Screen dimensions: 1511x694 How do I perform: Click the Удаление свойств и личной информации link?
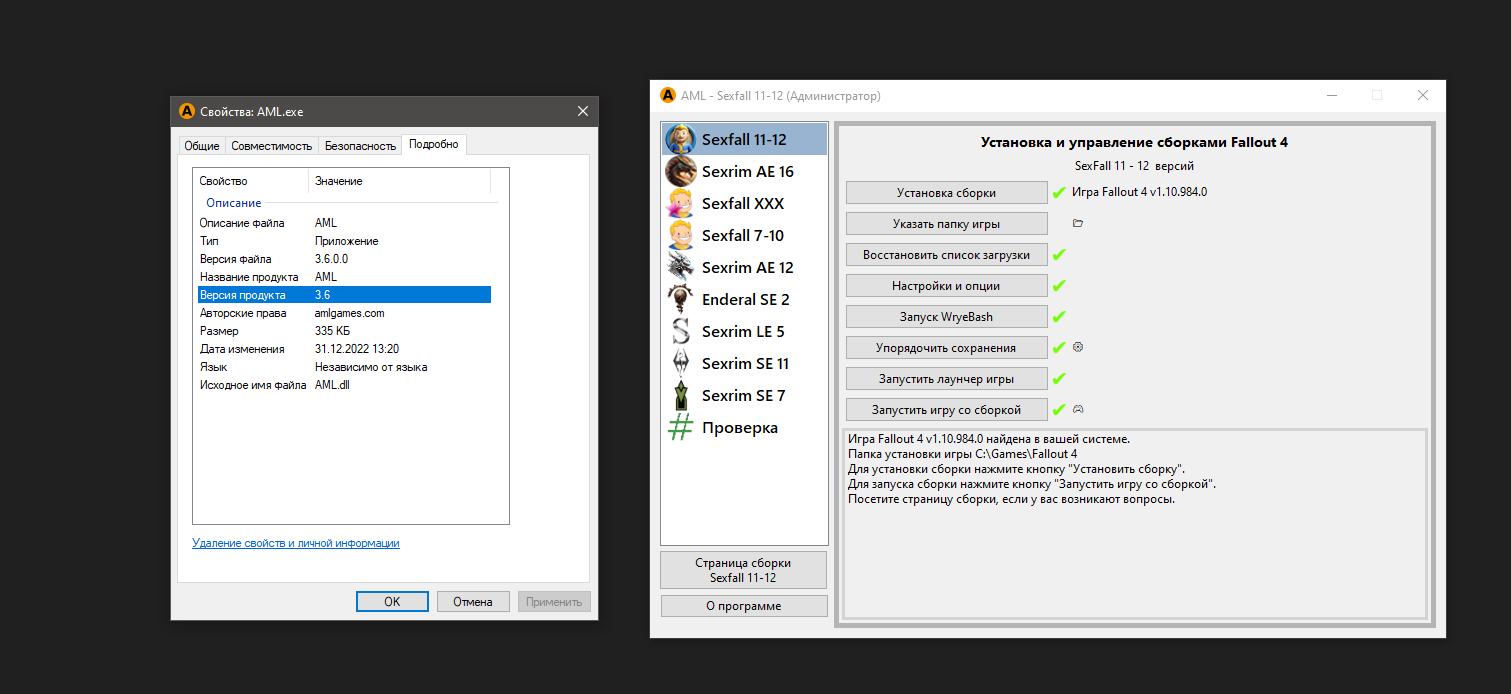pos(296,543)
